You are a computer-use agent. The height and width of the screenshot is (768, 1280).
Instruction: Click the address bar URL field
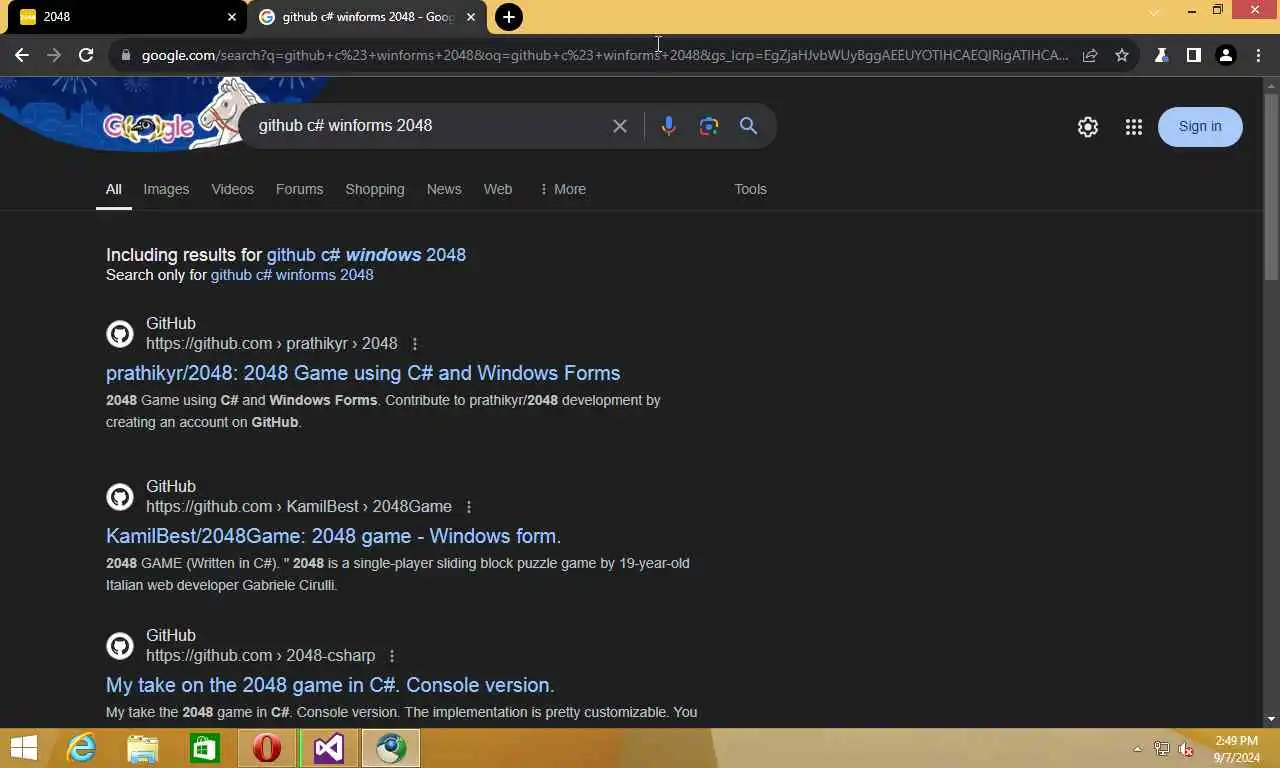click(605, 55)
